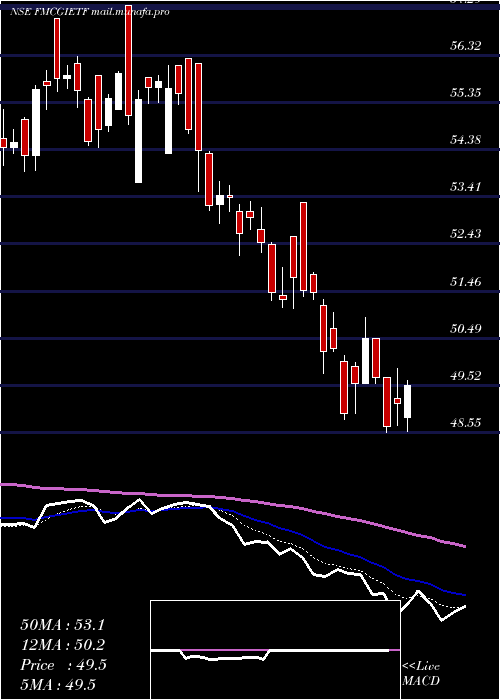Select the 55.35 price axis label
500x700 pixels.
(466, 93)
